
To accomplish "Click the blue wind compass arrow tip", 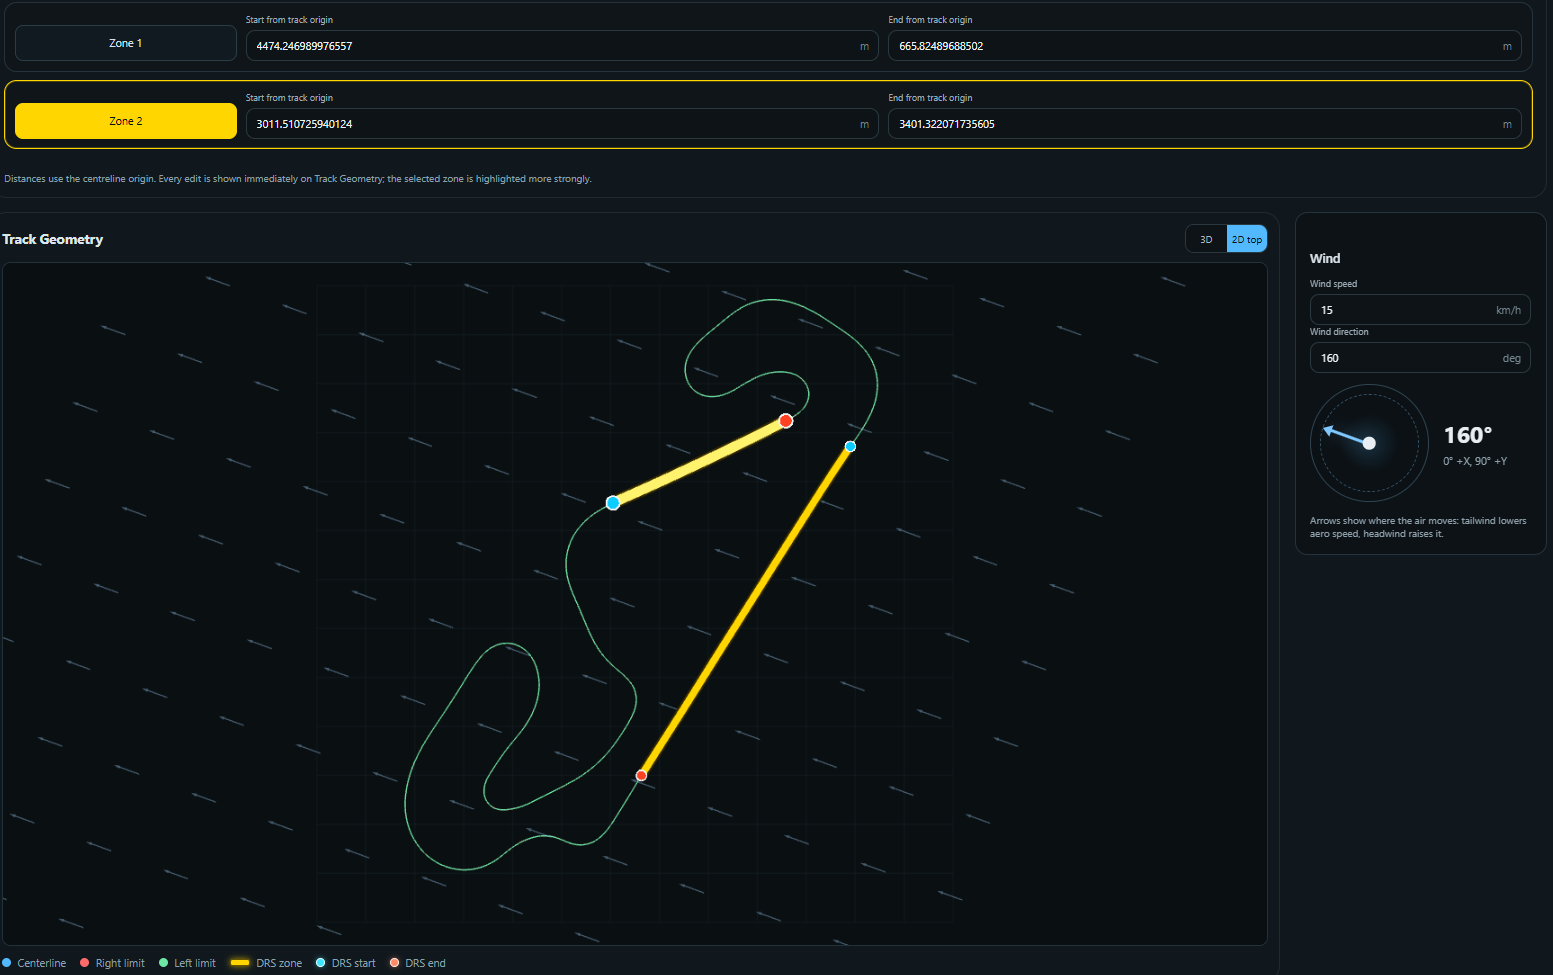I will (1328, 430).
